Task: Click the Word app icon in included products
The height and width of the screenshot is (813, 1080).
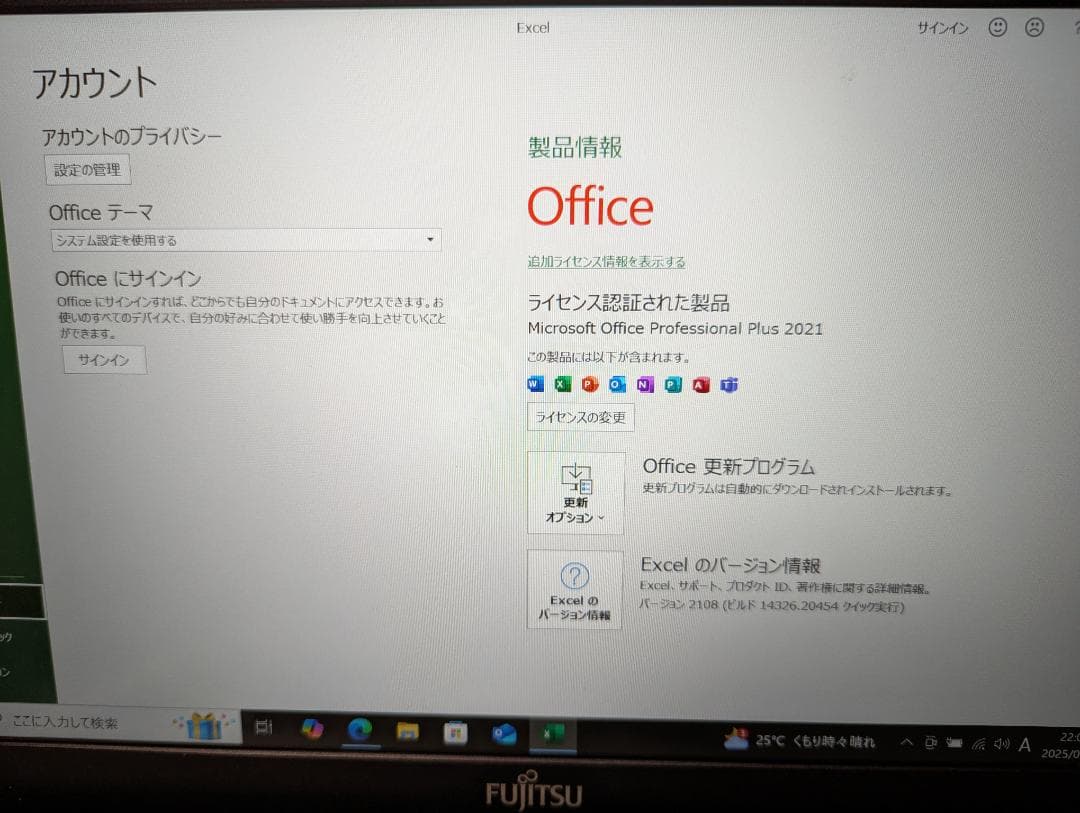Action: point(535,384)
